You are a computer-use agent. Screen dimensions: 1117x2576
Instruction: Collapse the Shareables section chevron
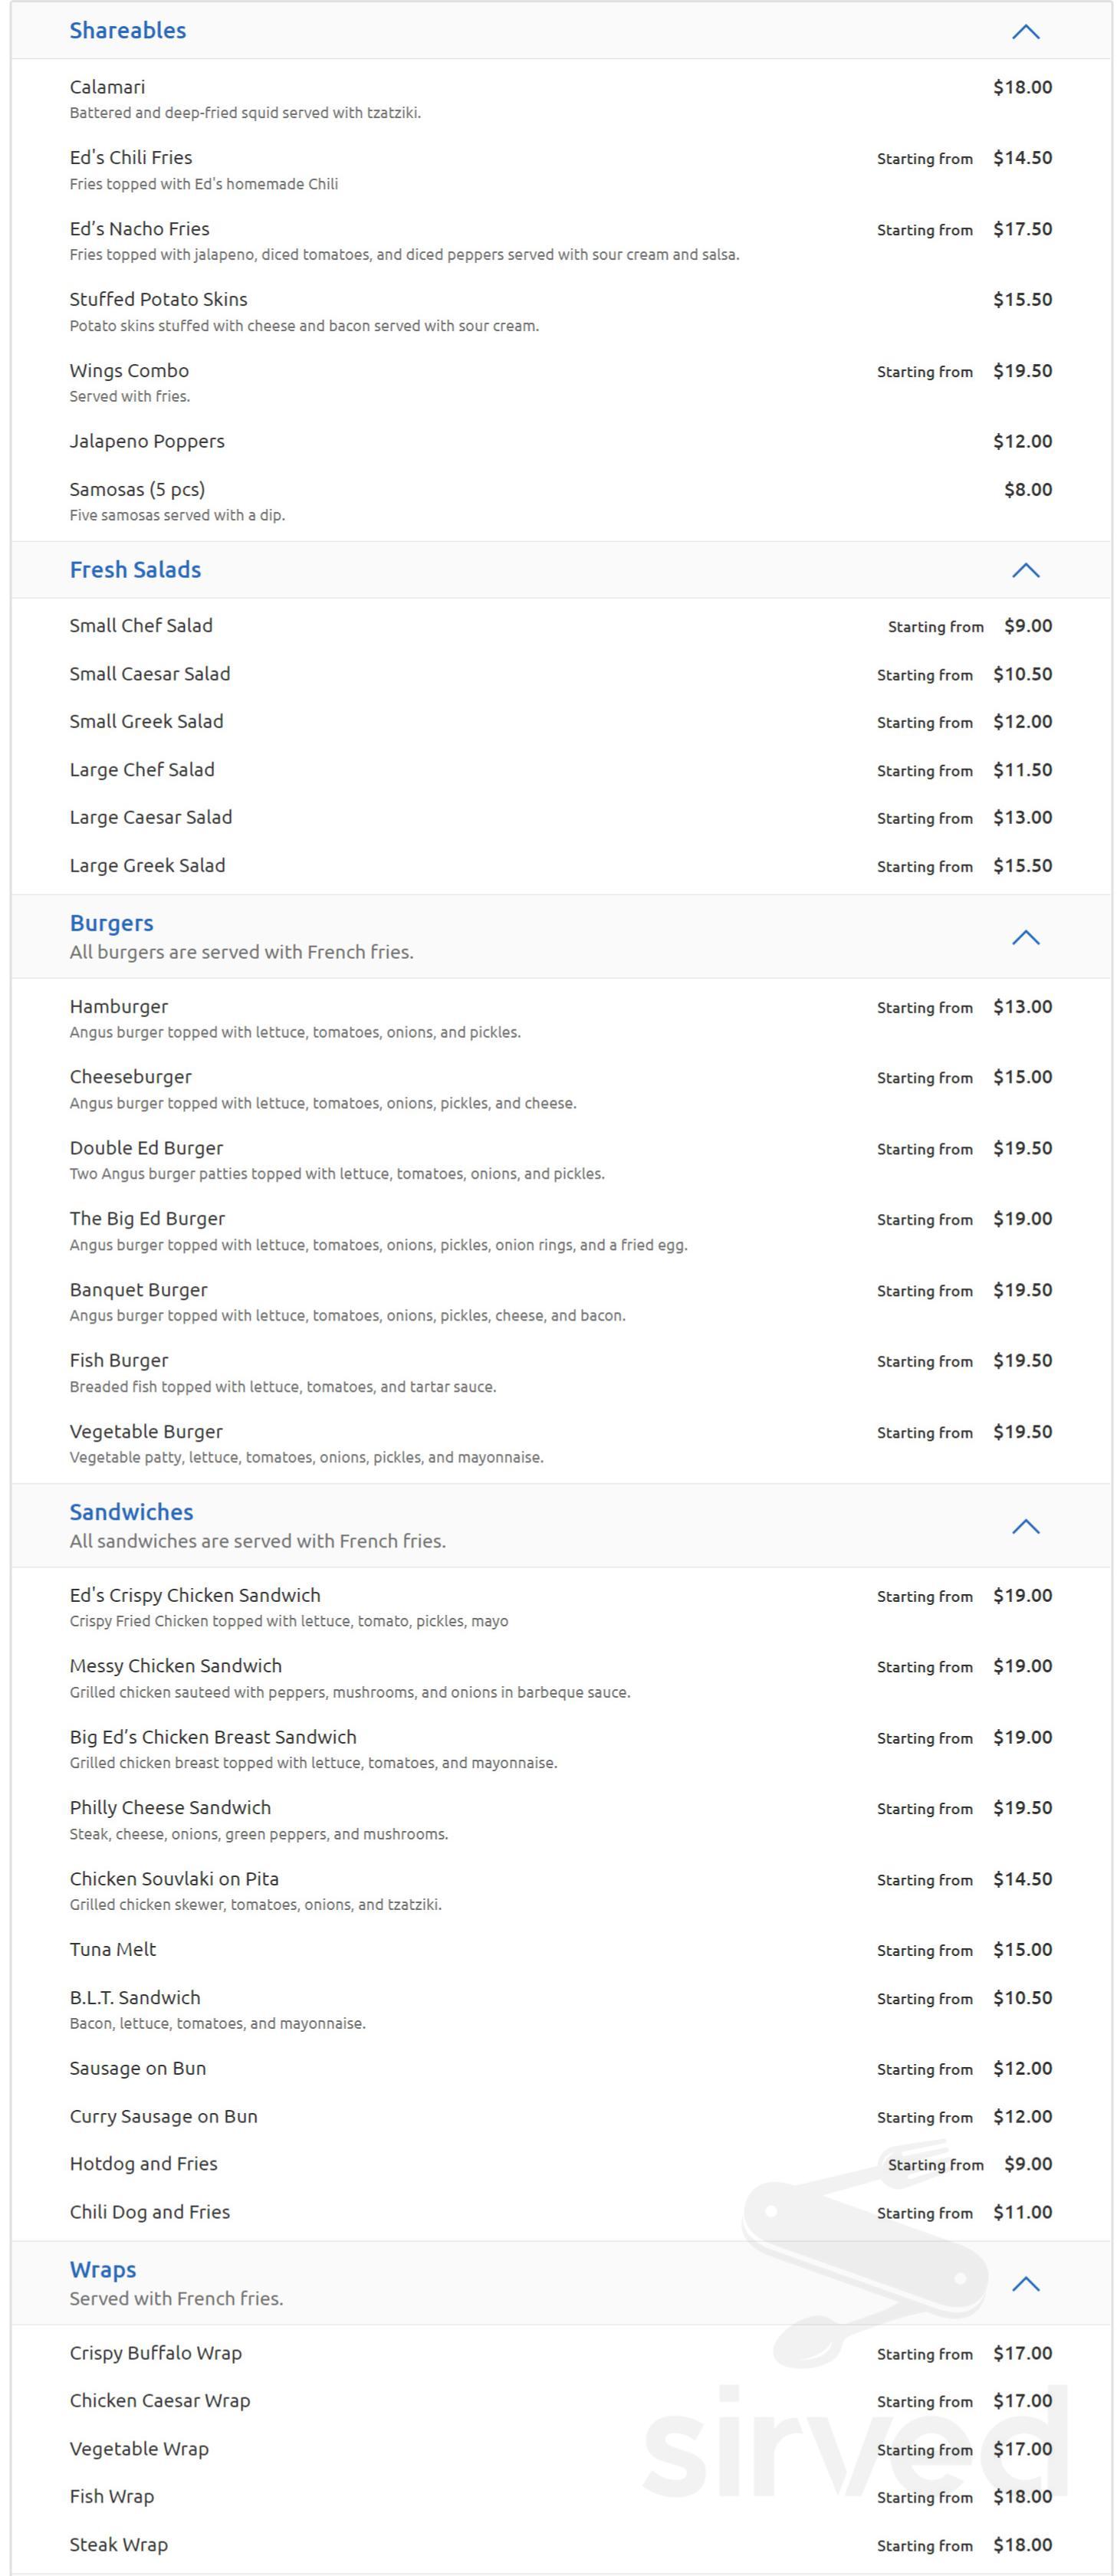click(x=1025, y=32)
